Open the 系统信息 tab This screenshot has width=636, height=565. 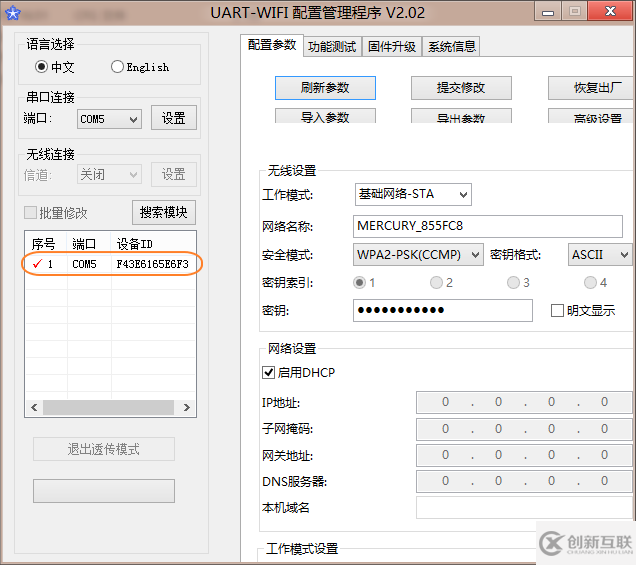pyautogui.click(x=451, y=47)
